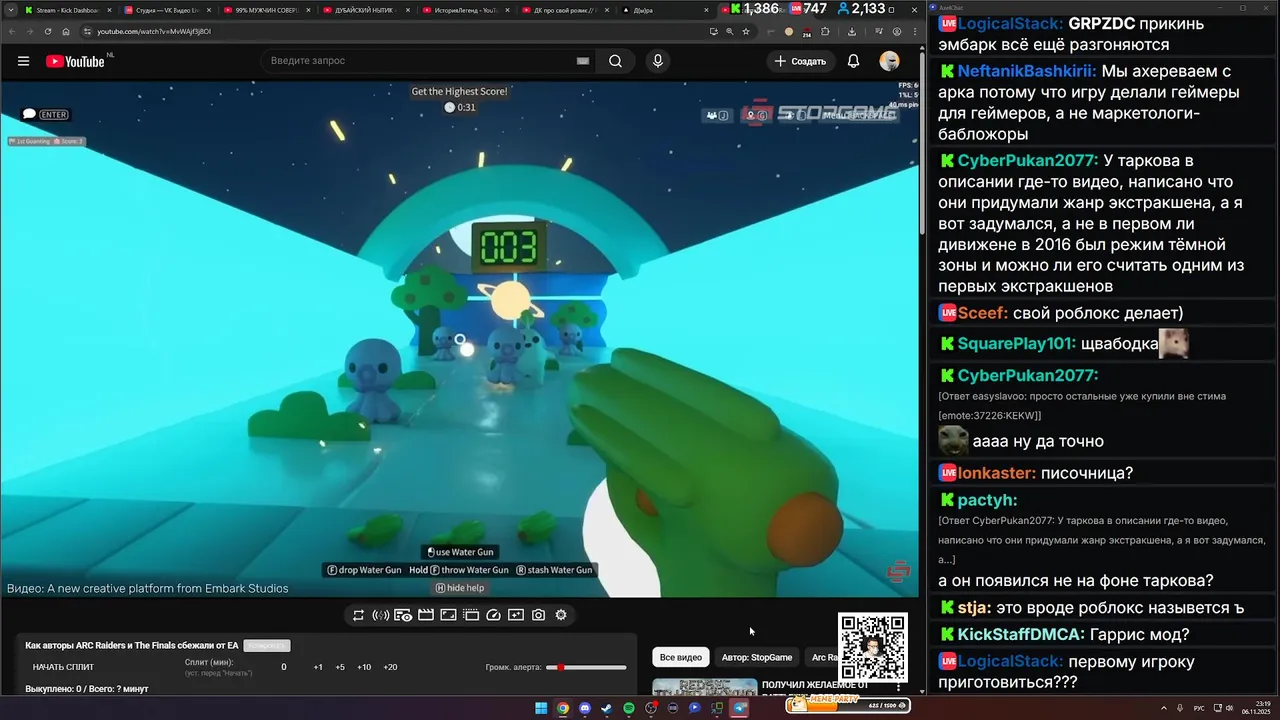Open Chrome from the taskbar

click(x=563, y=708)
